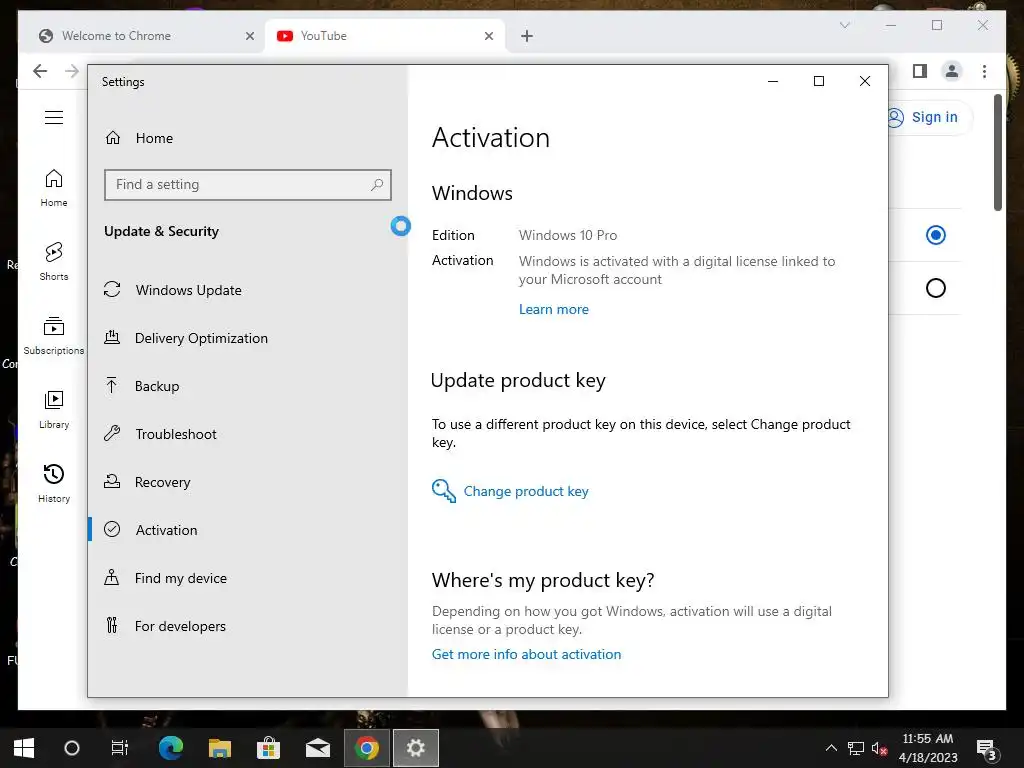Click the Find a setting search box
The image size is (1024, 768).
(248, 185)
